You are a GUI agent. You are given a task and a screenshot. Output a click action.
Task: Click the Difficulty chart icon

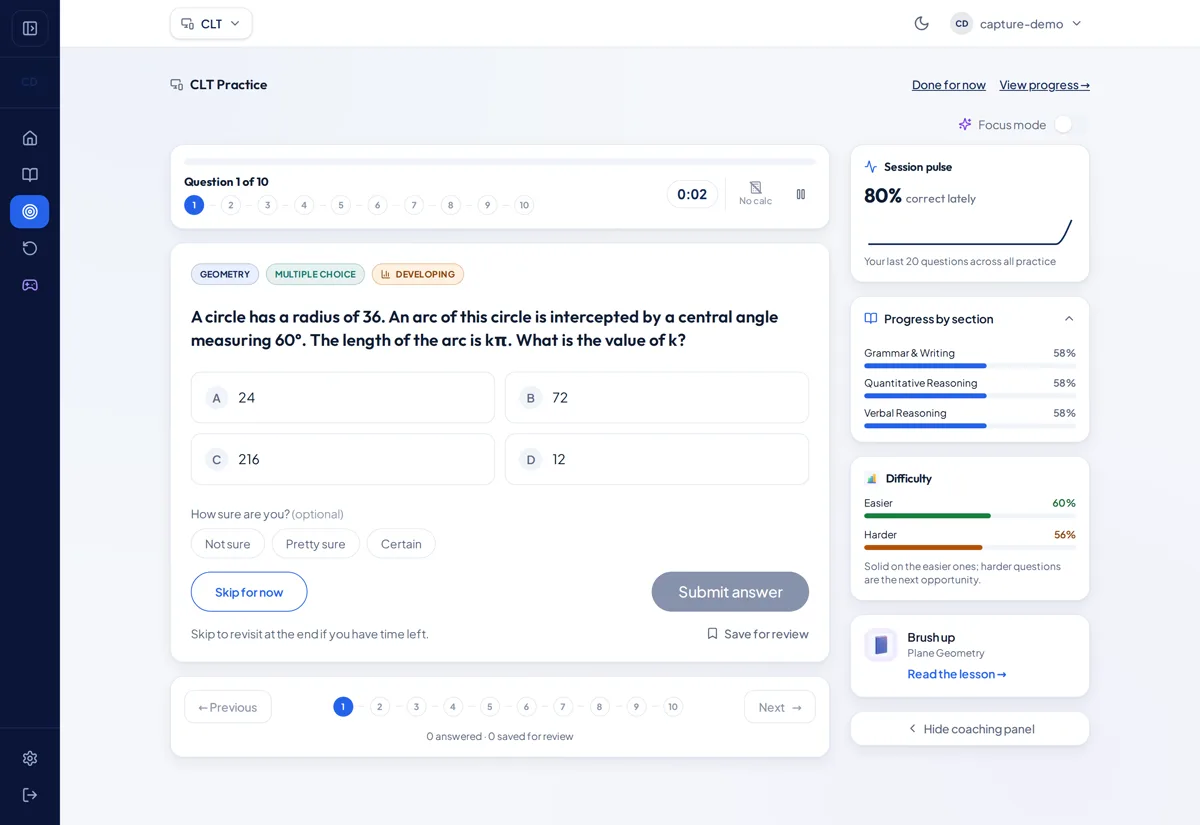pyautogui.click(x=872, y=479)
